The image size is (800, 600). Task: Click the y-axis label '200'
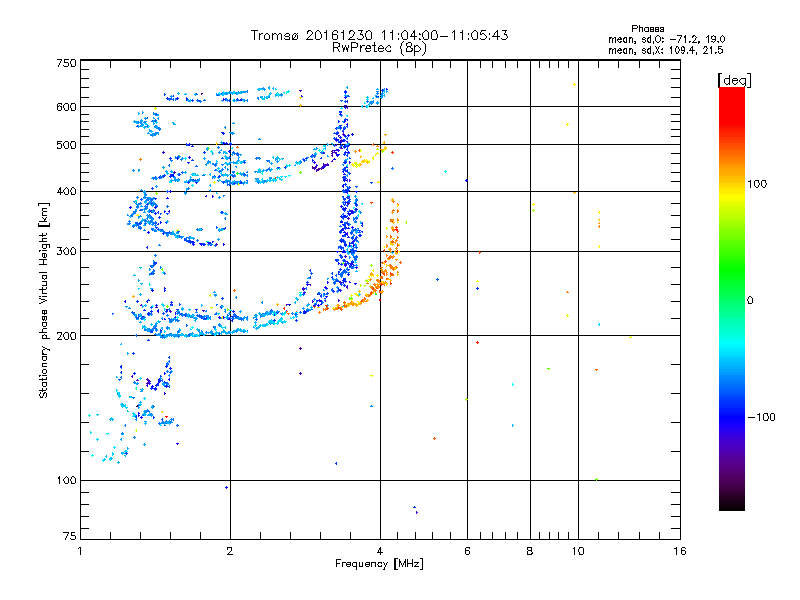[x=66, y=336]
